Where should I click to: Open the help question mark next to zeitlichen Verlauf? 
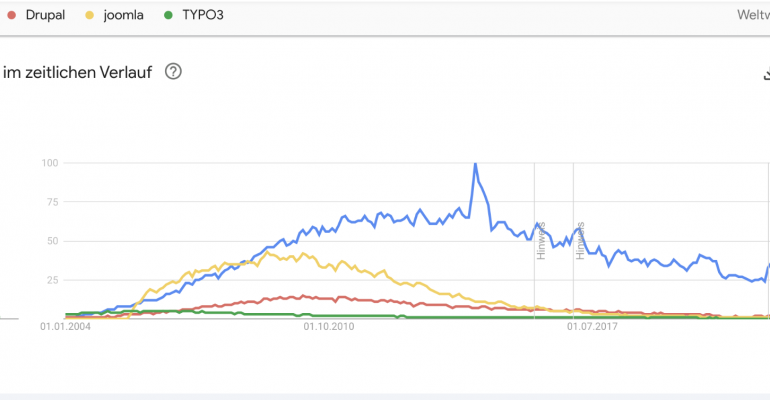coord(173,72)
